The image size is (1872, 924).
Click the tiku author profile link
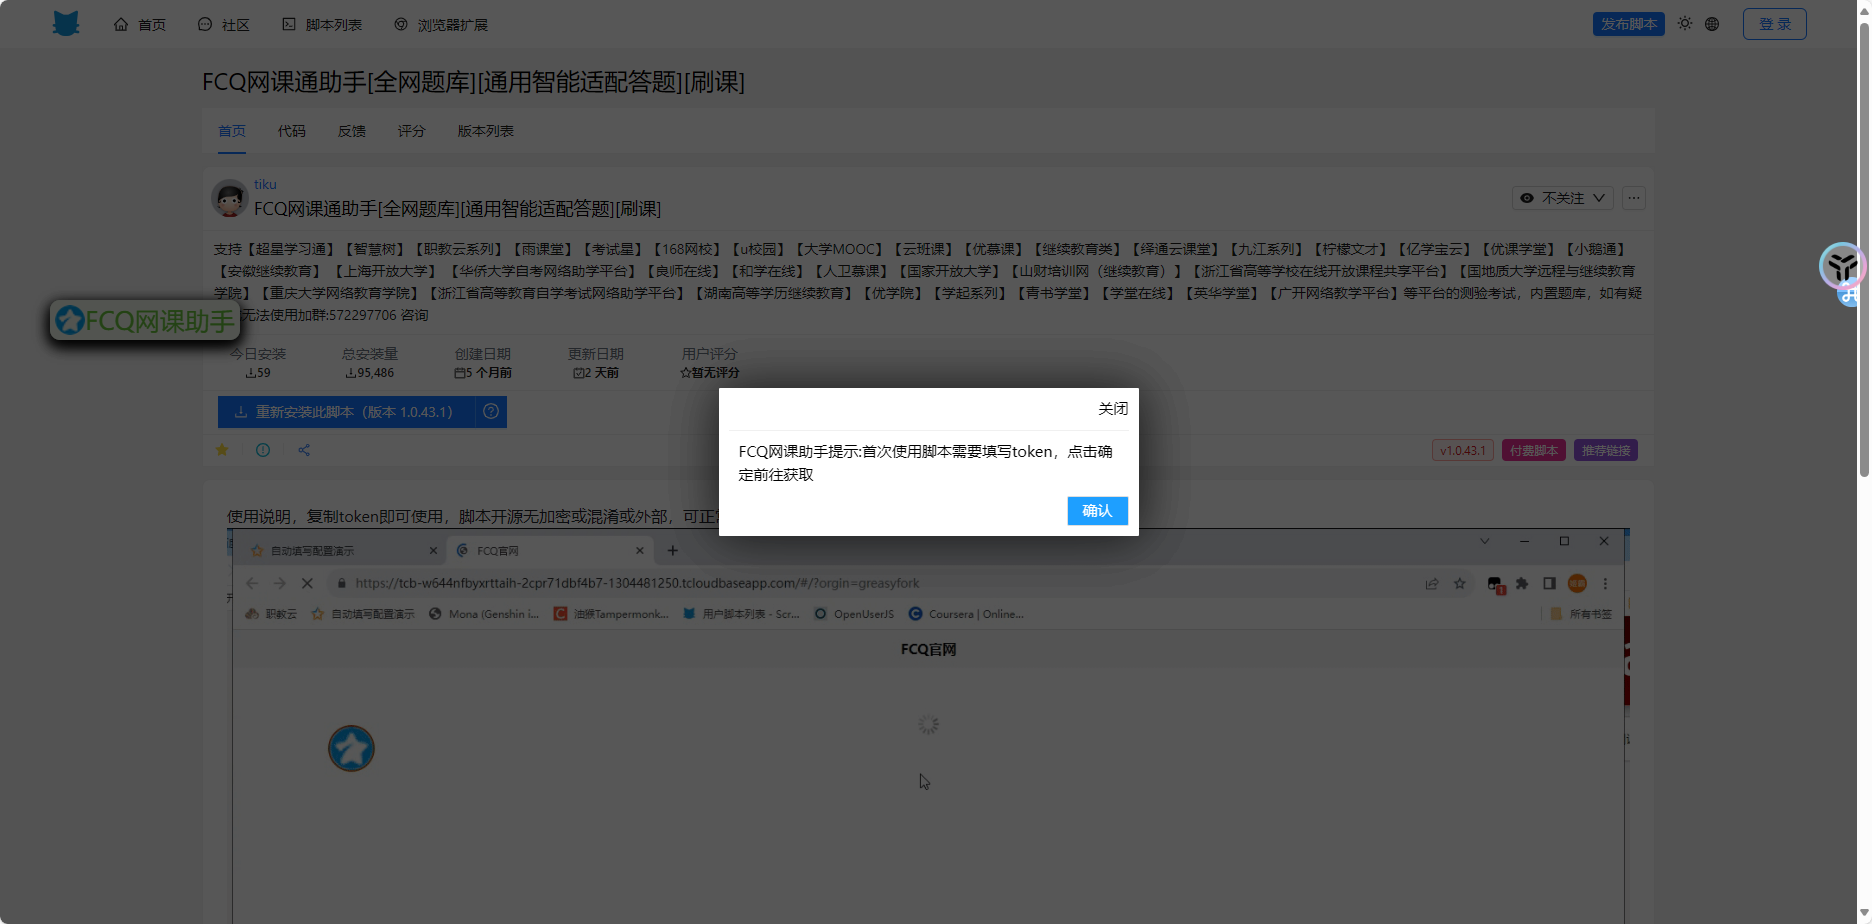265,184
